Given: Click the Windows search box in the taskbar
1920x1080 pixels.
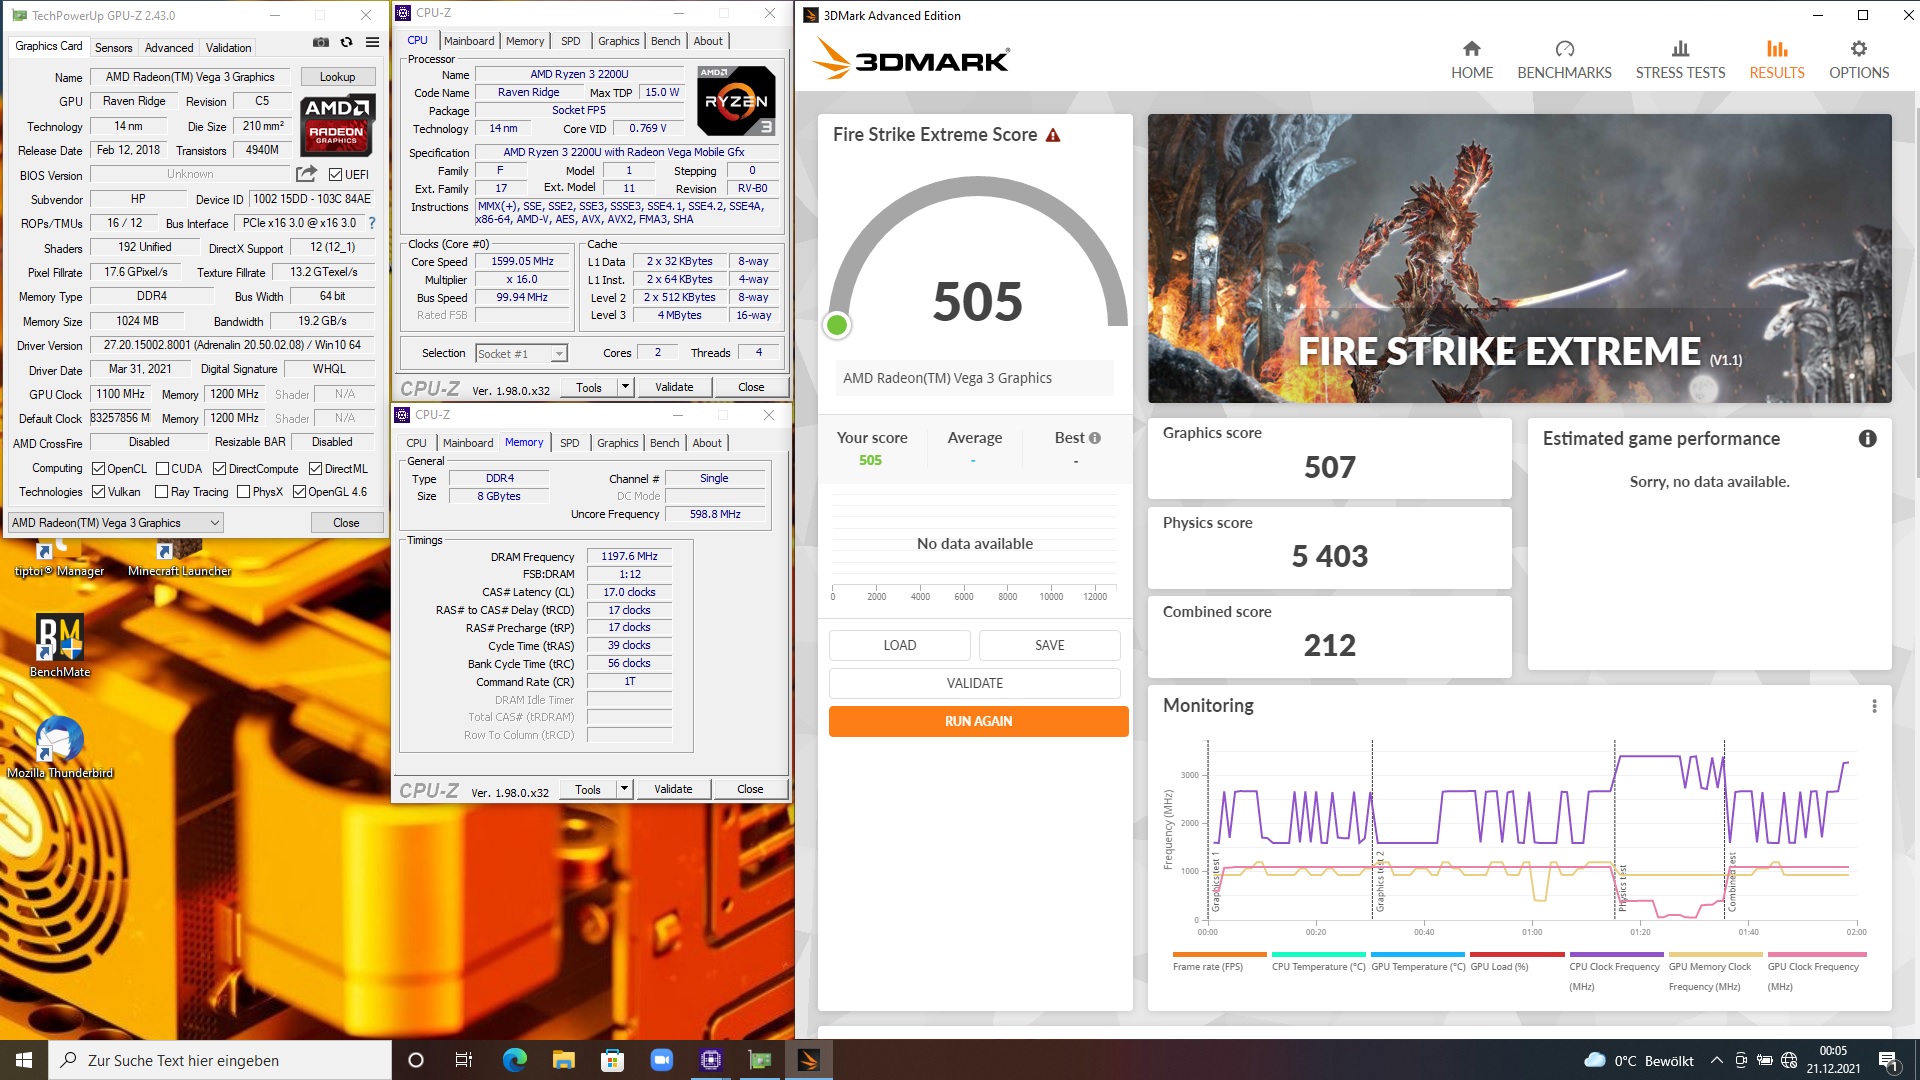Looking at the screenshot, I should [x=220, y=1060].
